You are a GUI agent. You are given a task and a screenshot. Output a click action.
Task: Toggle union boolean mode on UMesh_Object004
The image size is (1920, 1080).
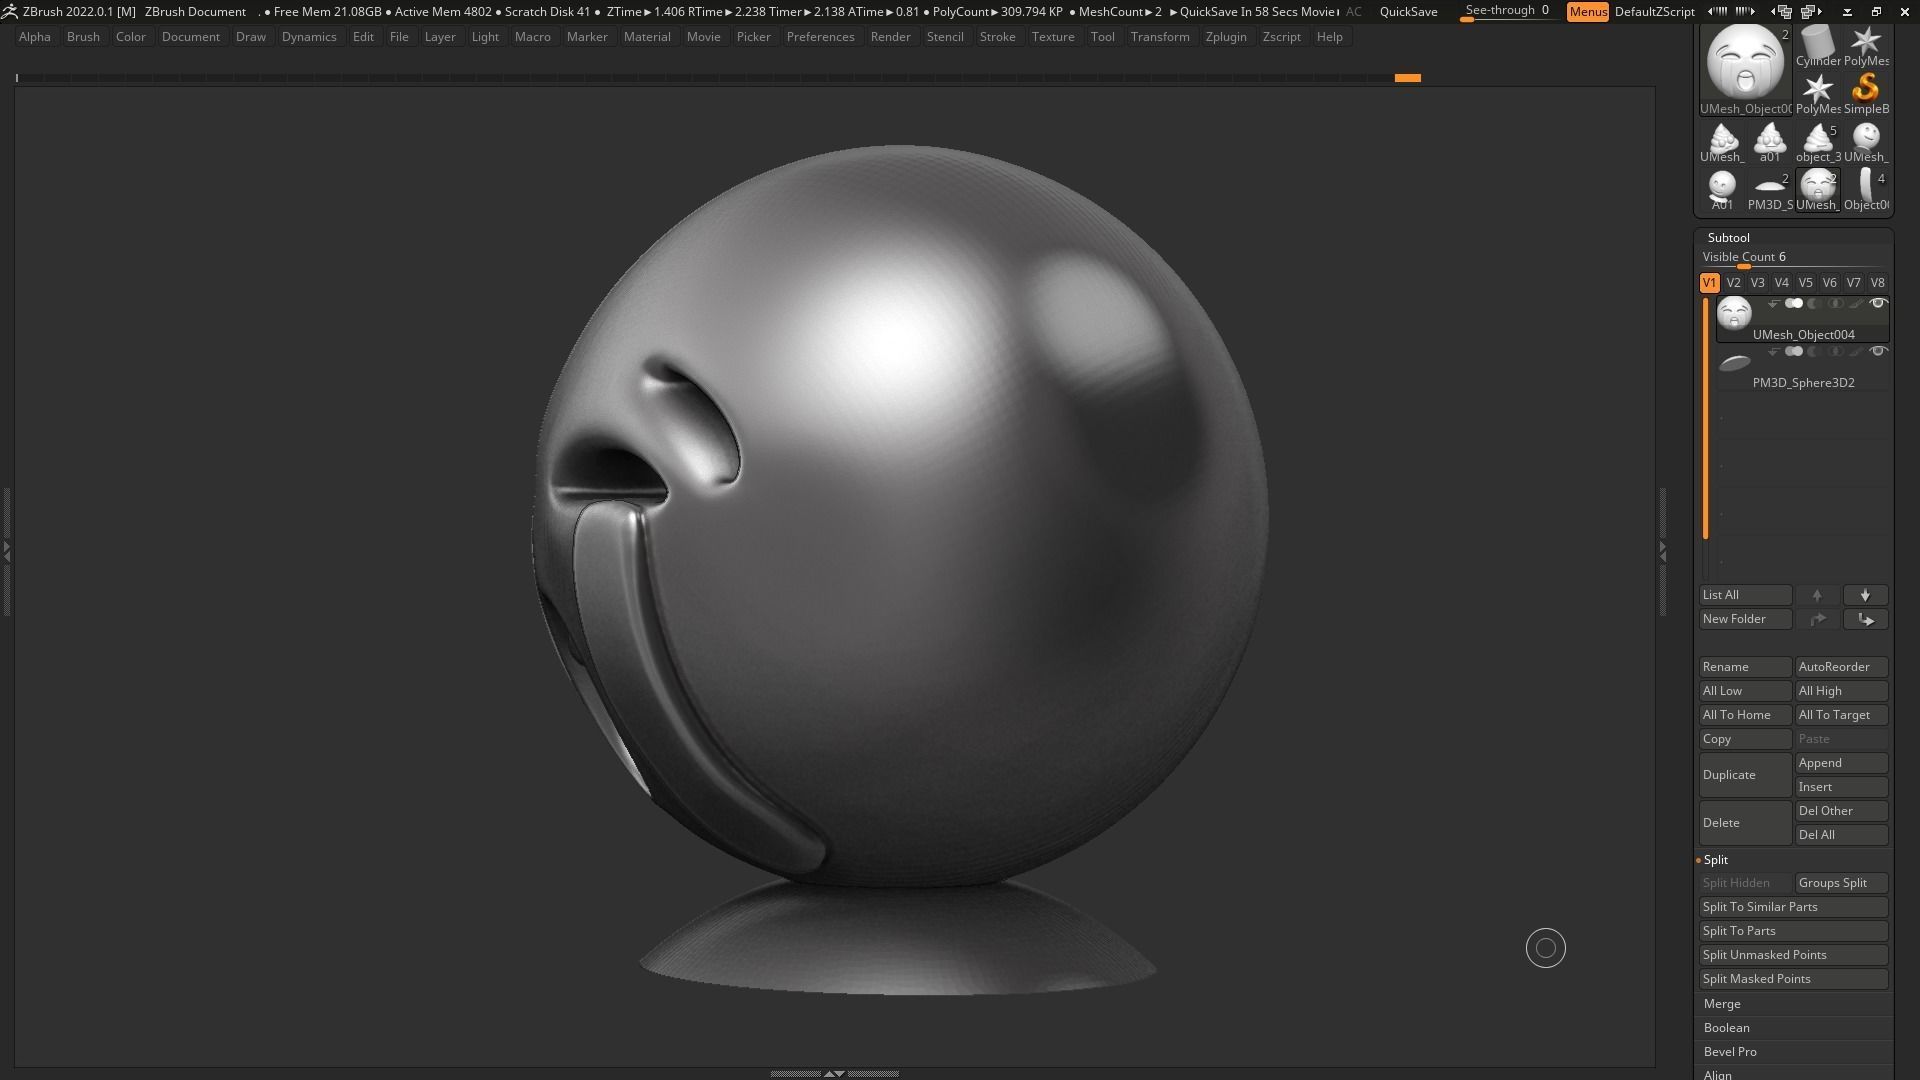coord(1794,304)
